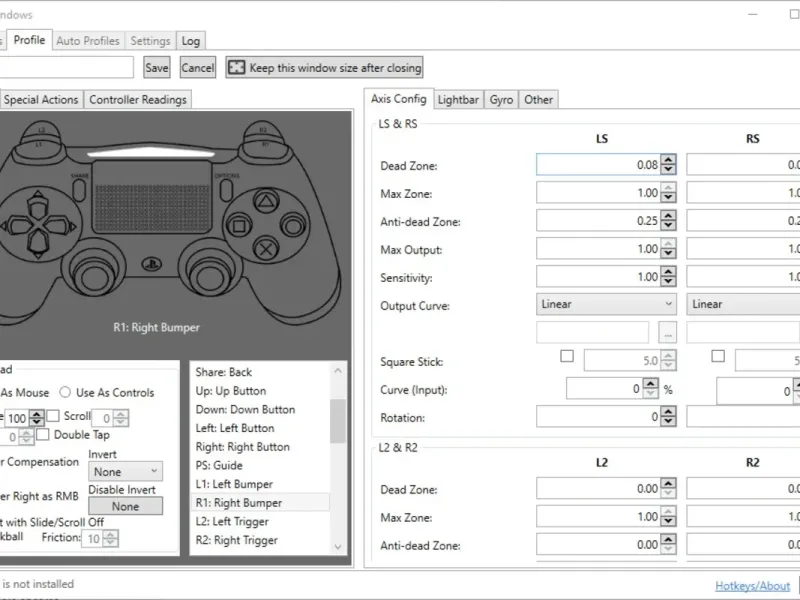Open the Other tab
The image size is (800, 600).
coord(538,99)
